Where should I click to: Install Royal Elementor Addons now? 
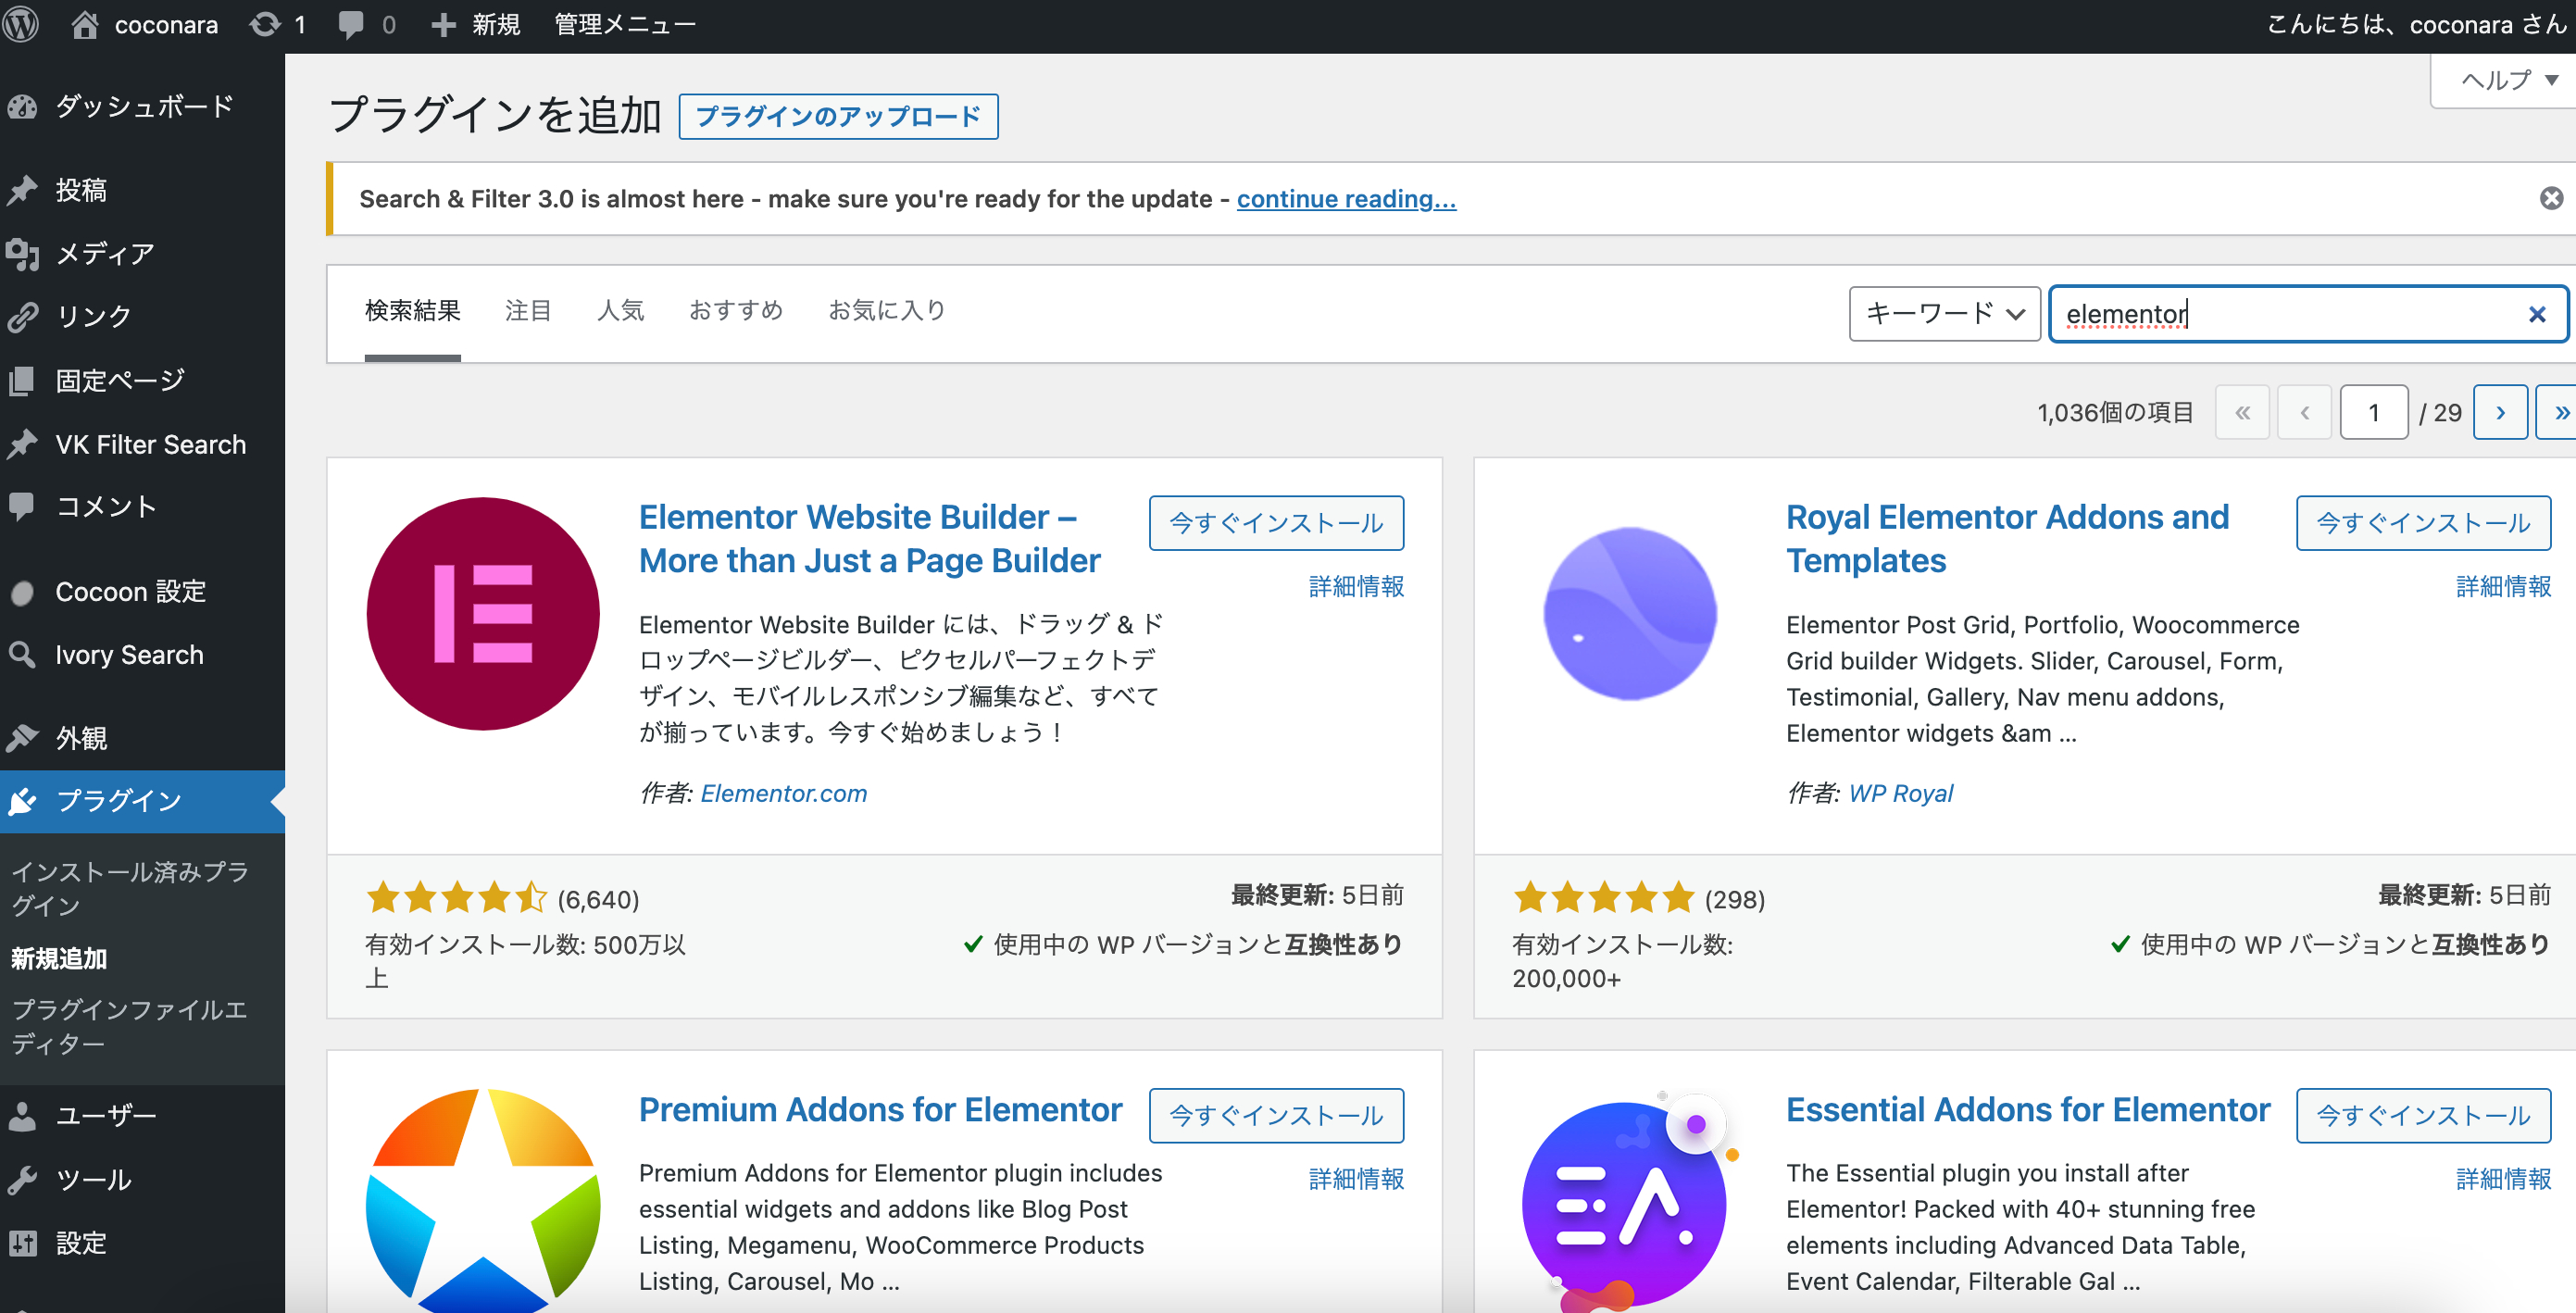[2423, 523]
